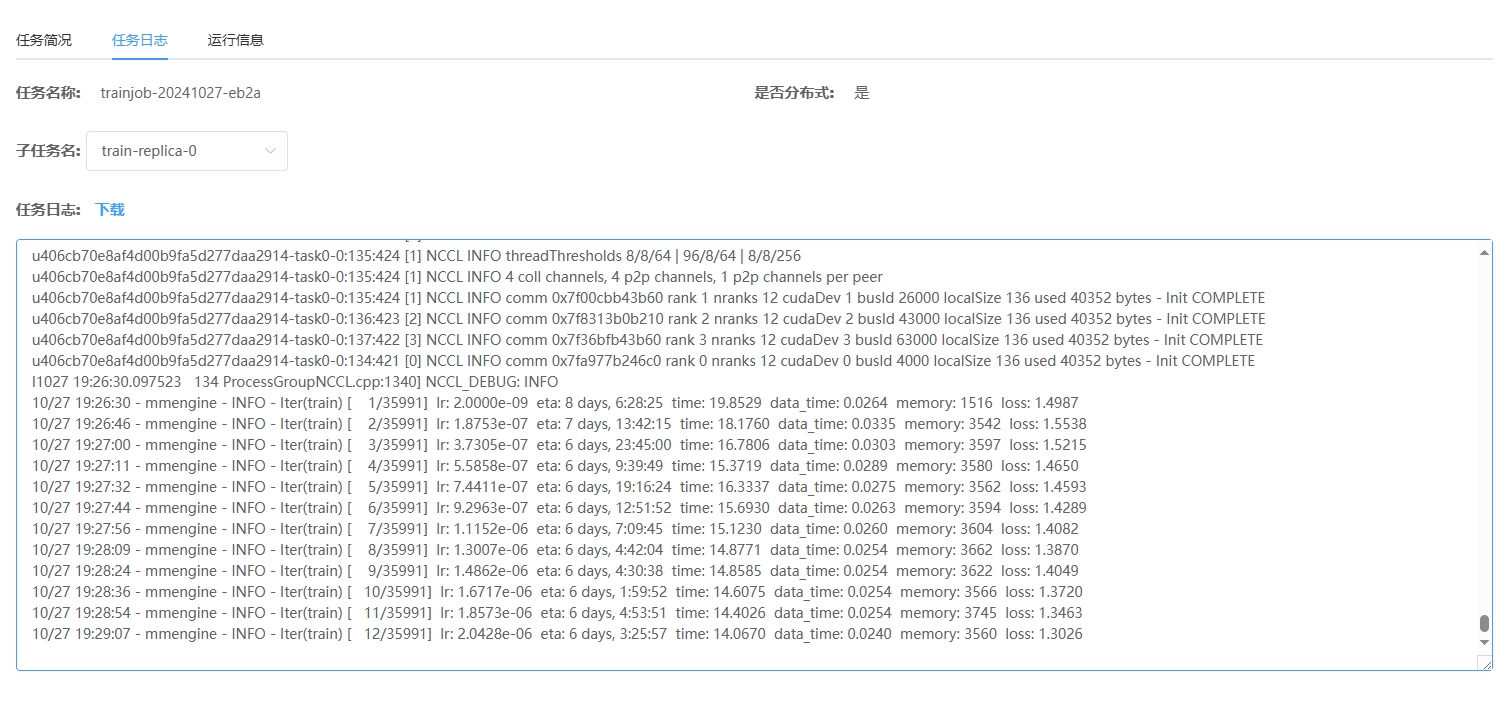Open the 运行信息 tab

point(236,40)
